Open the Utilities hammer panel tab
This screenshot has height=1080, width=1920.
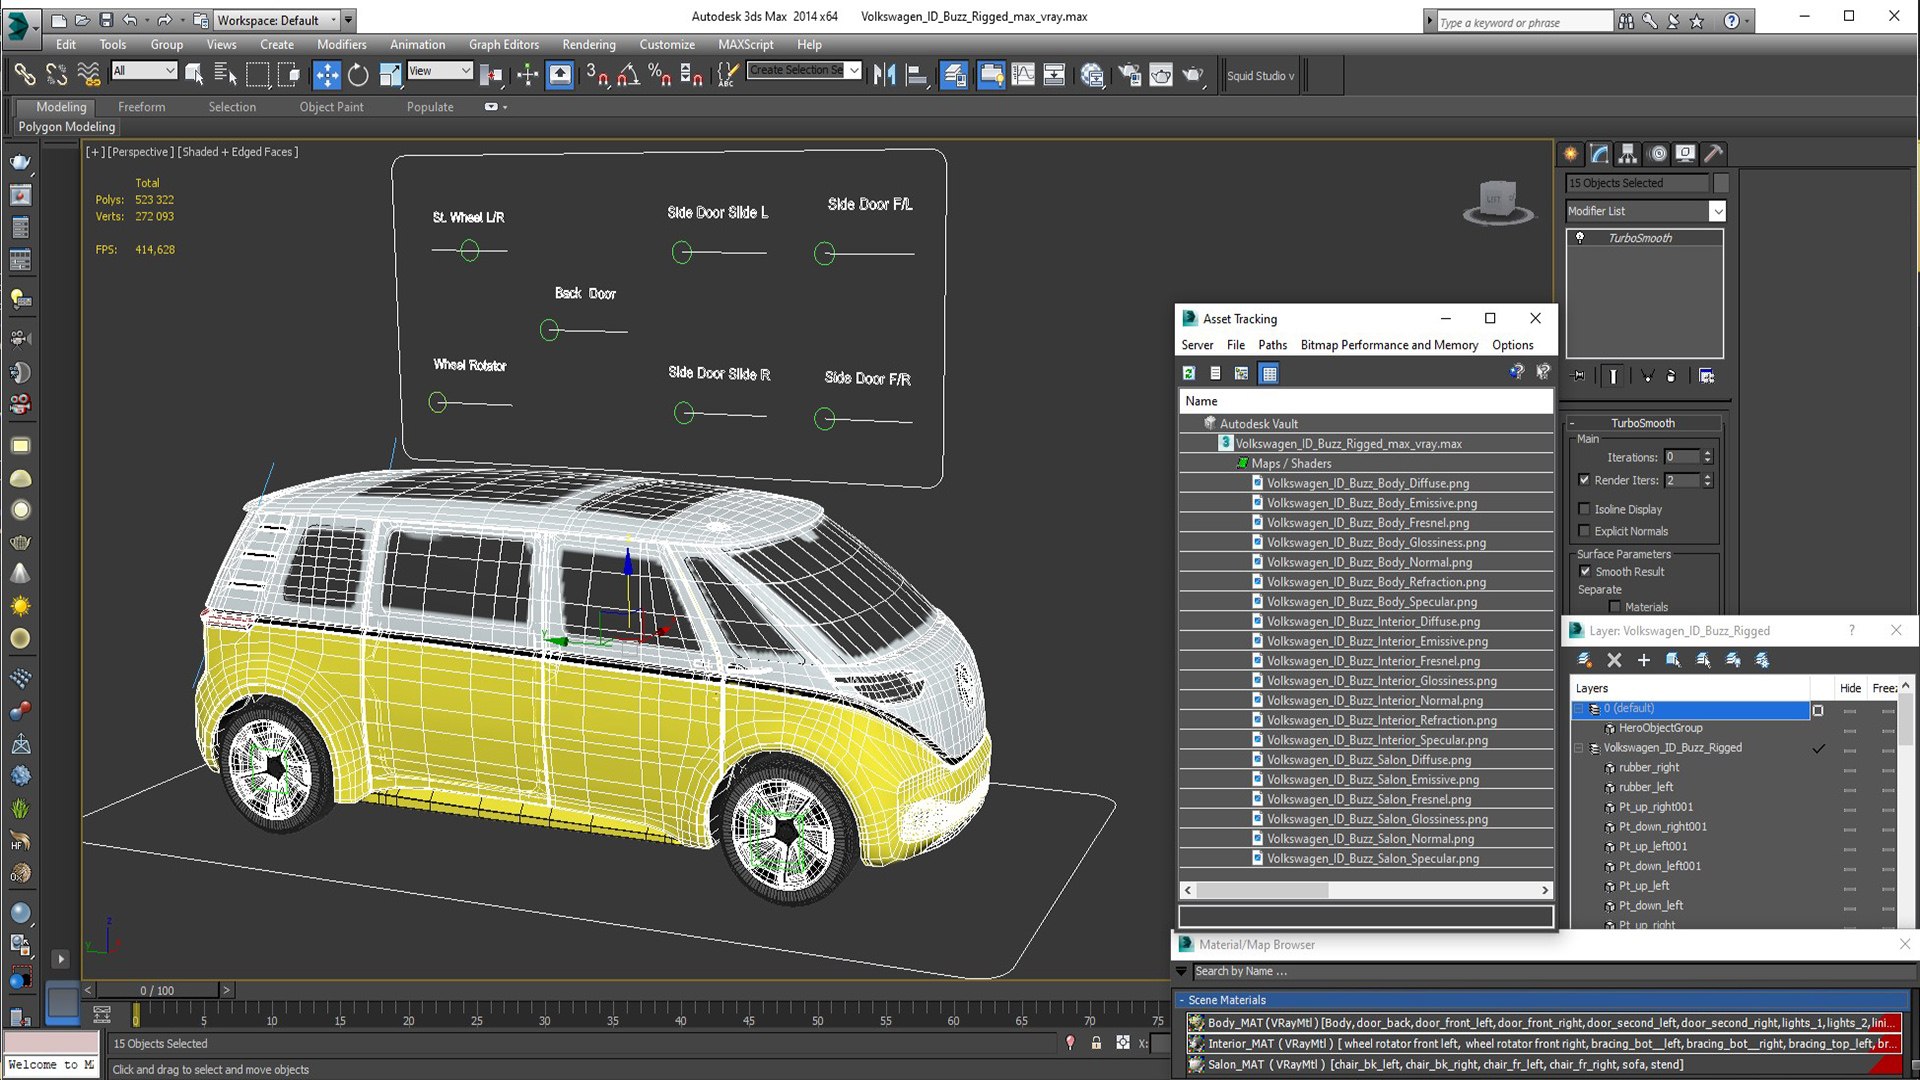tap(1714, 153)
